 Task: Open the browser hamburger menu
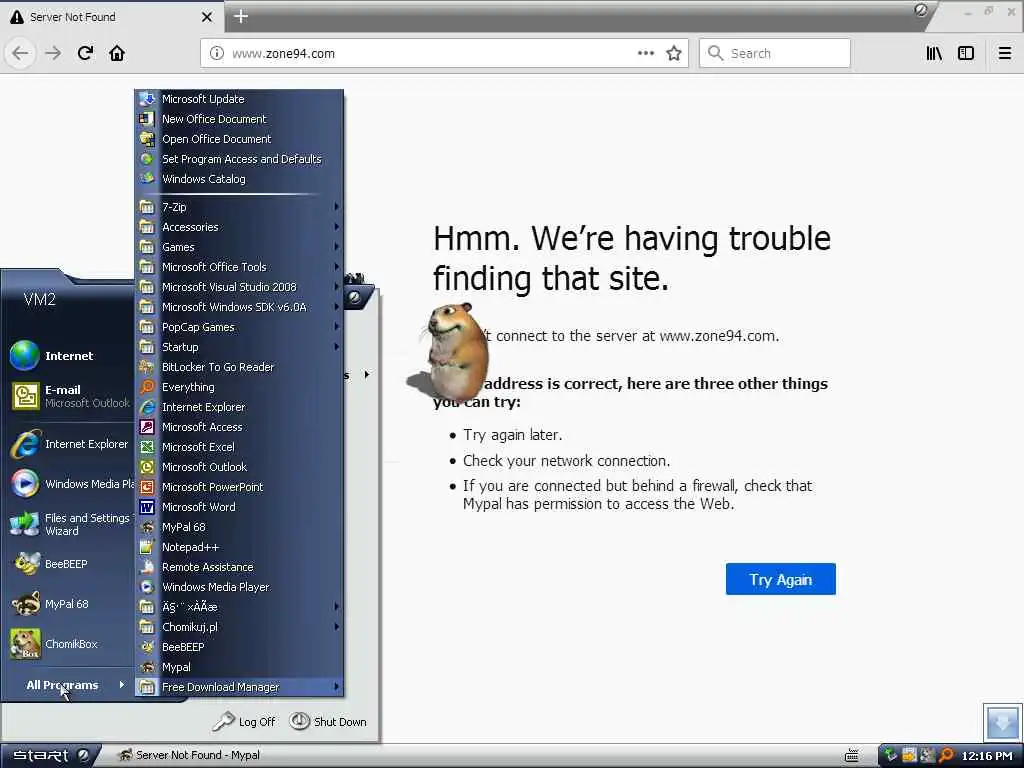coord(1005,53)
